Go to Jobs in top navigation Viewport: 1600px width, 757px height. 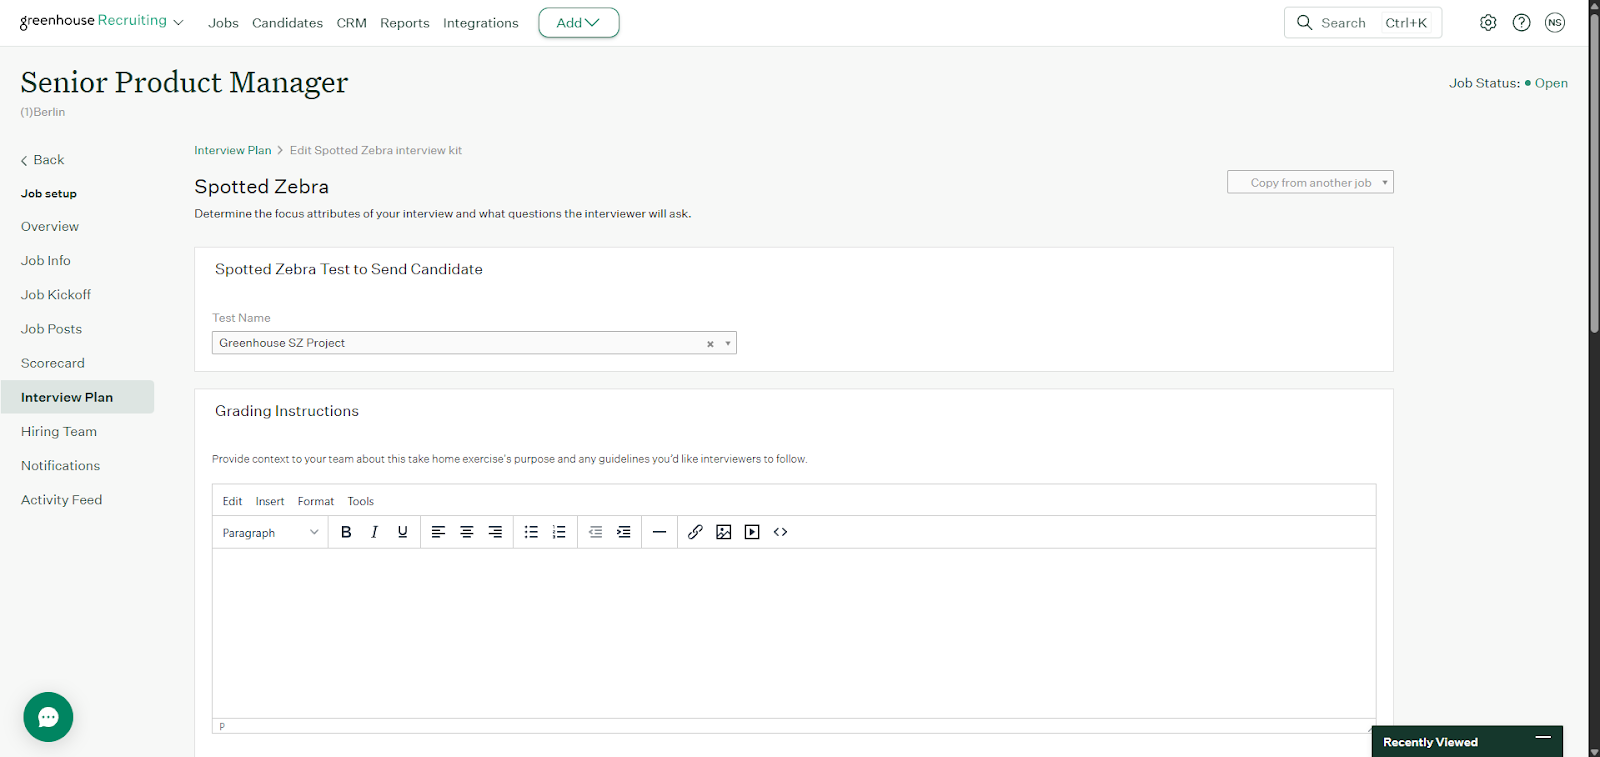click(223, 23)
